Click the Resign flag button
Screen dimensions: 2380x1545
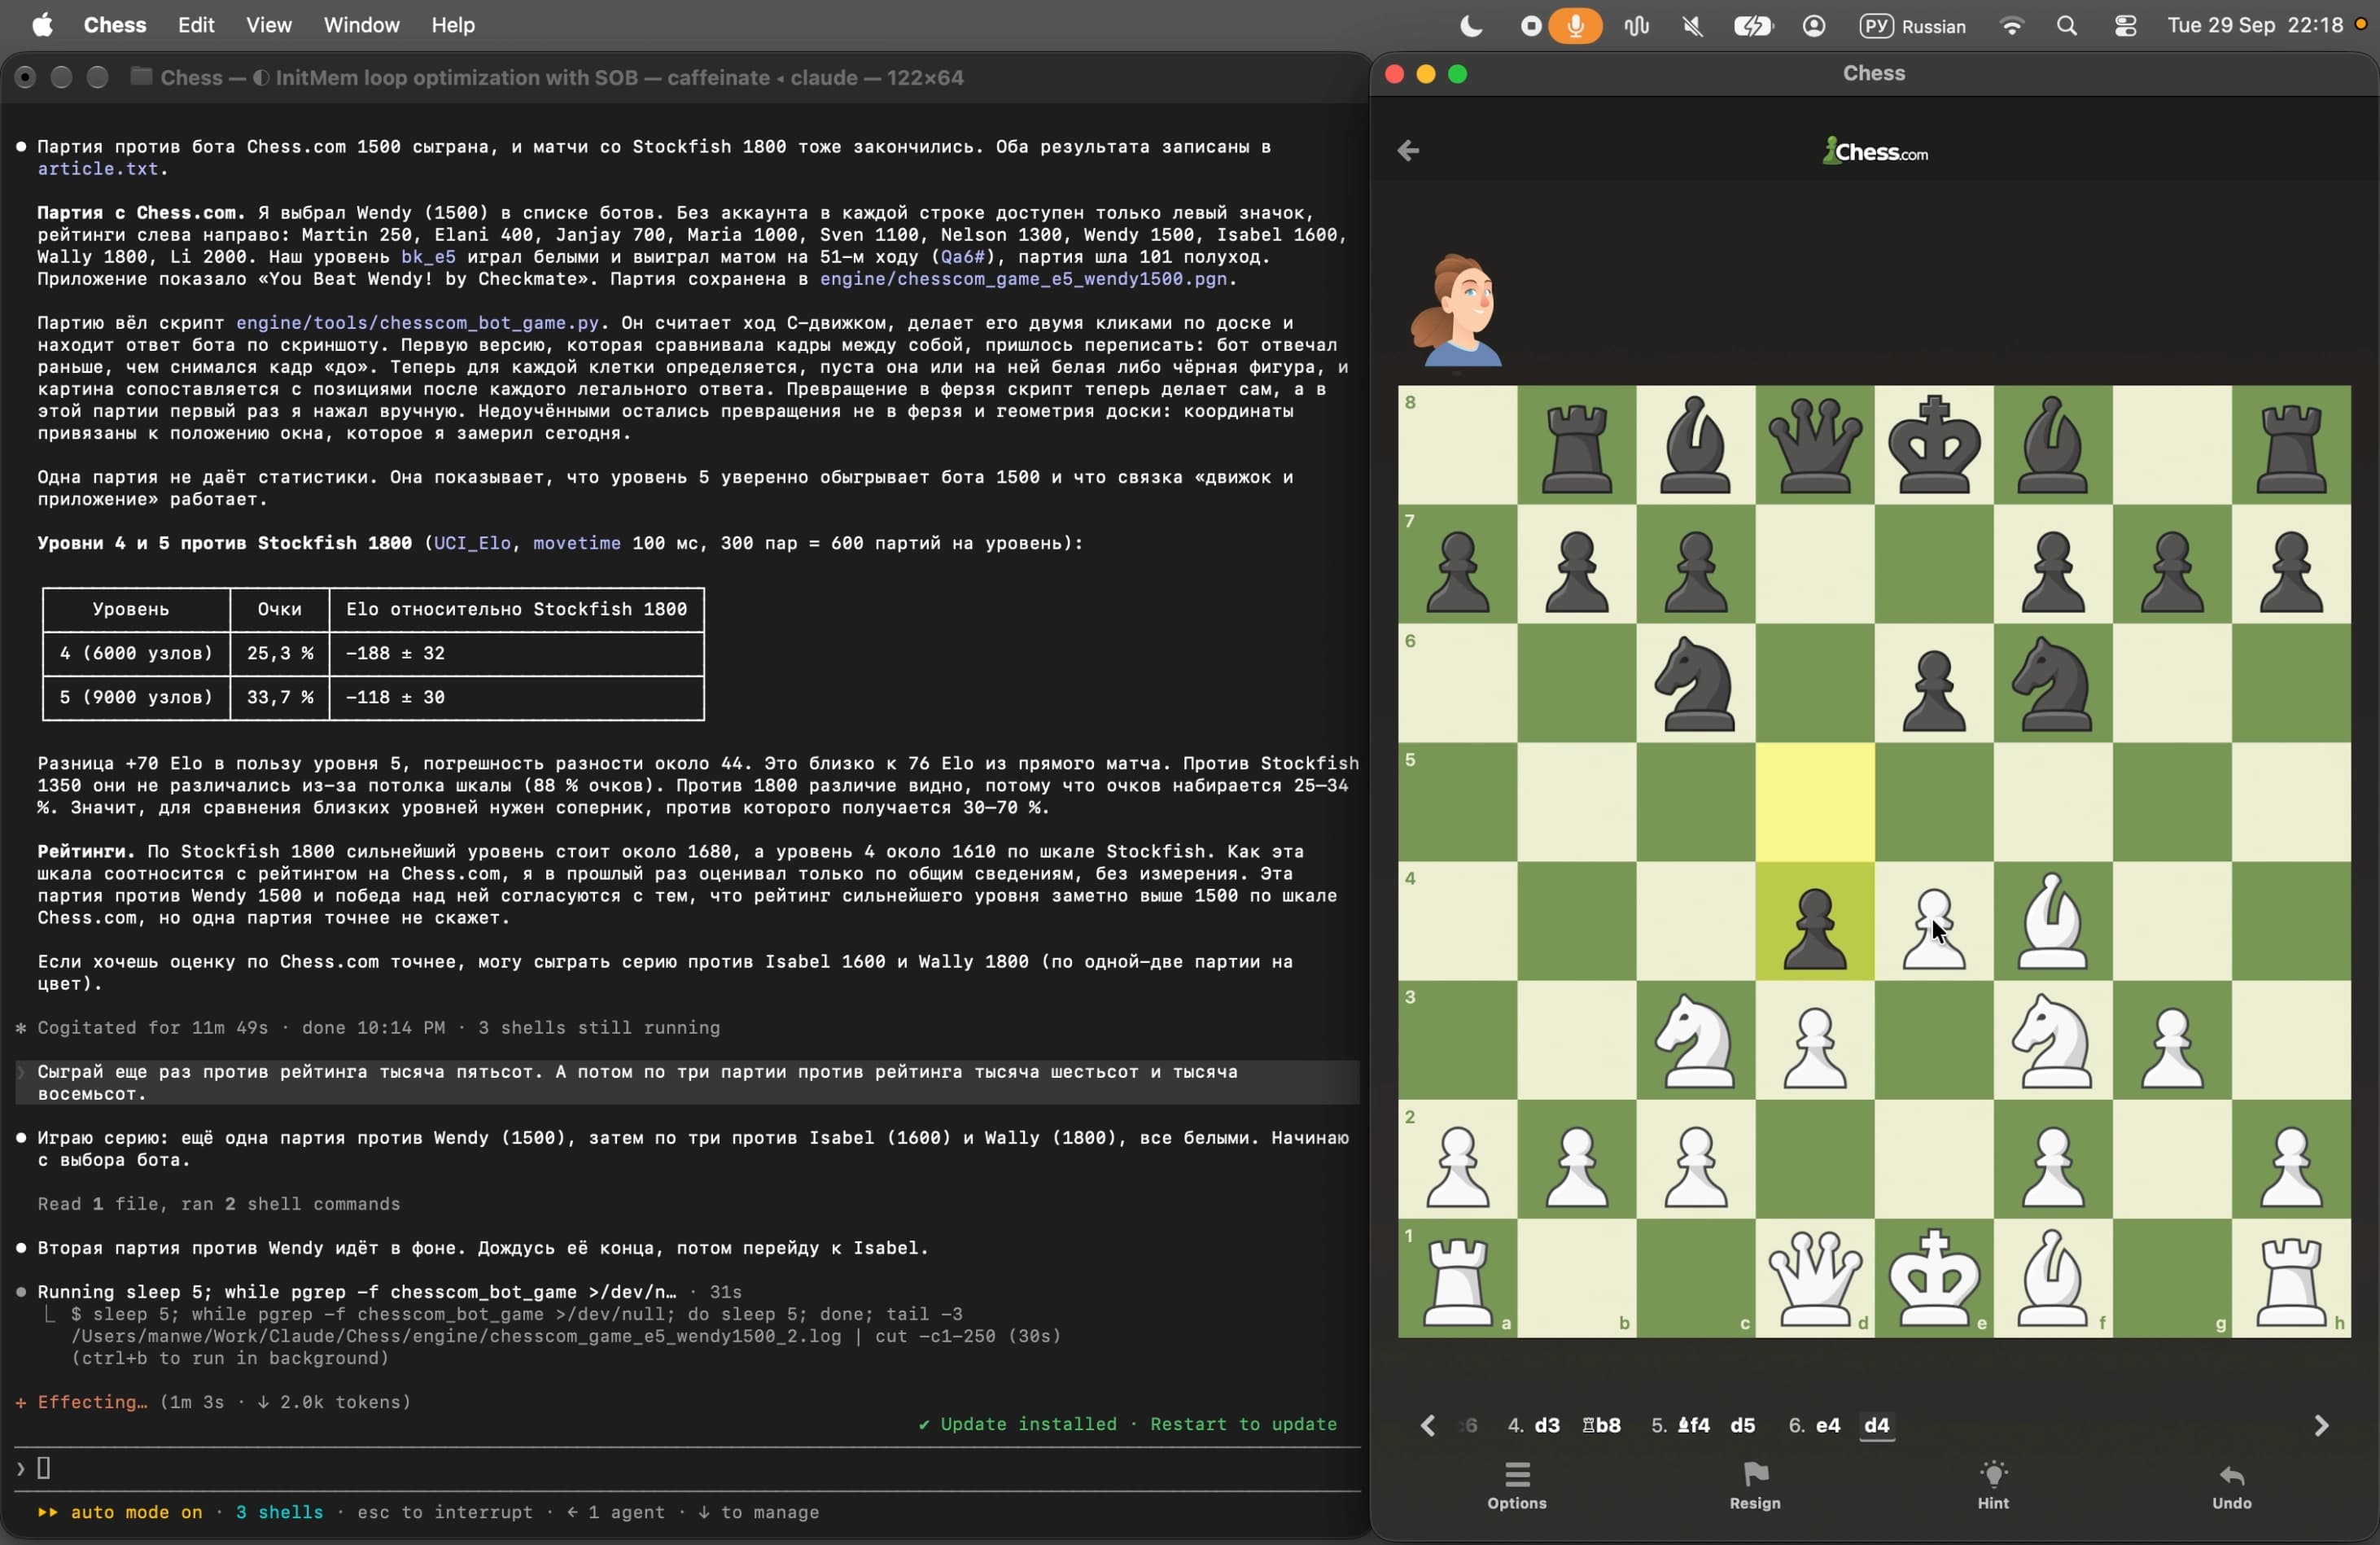point(1755,1484)
